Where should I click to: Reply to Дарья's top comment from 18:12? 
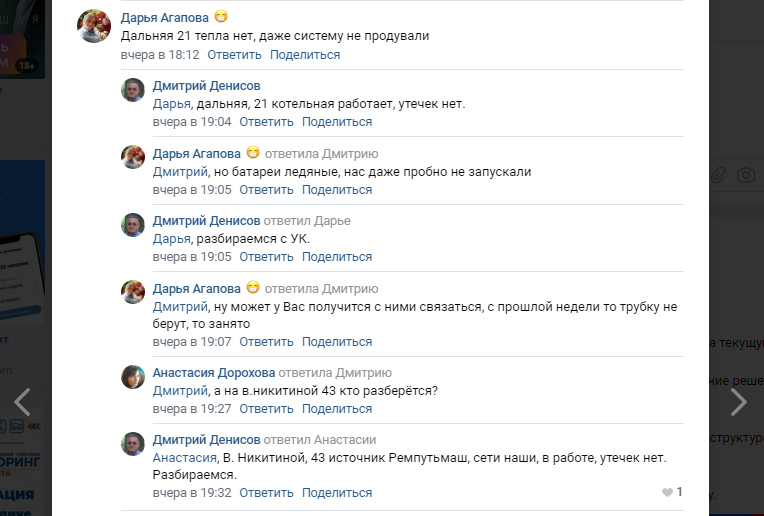234,55
